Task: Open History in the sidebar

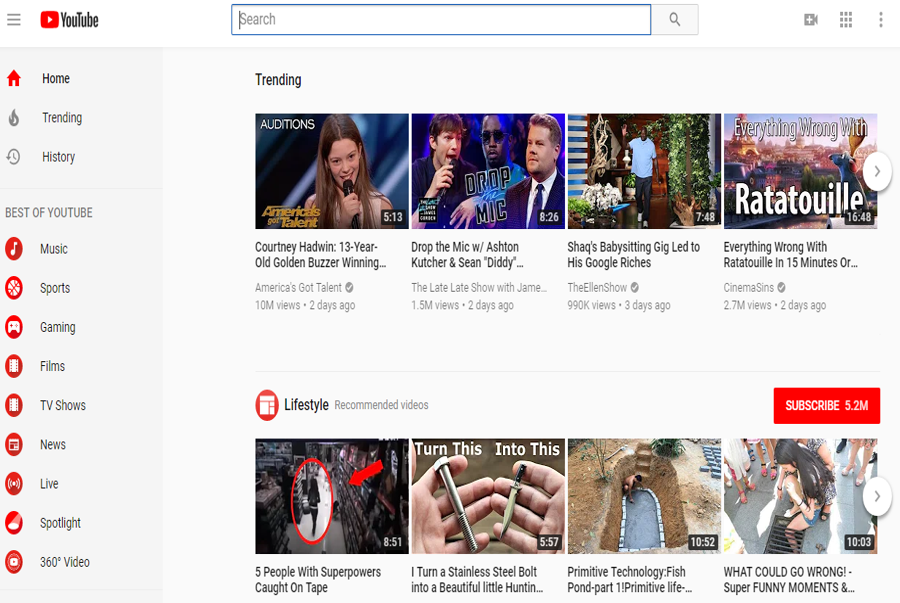Action: click(x=59, y=157)
